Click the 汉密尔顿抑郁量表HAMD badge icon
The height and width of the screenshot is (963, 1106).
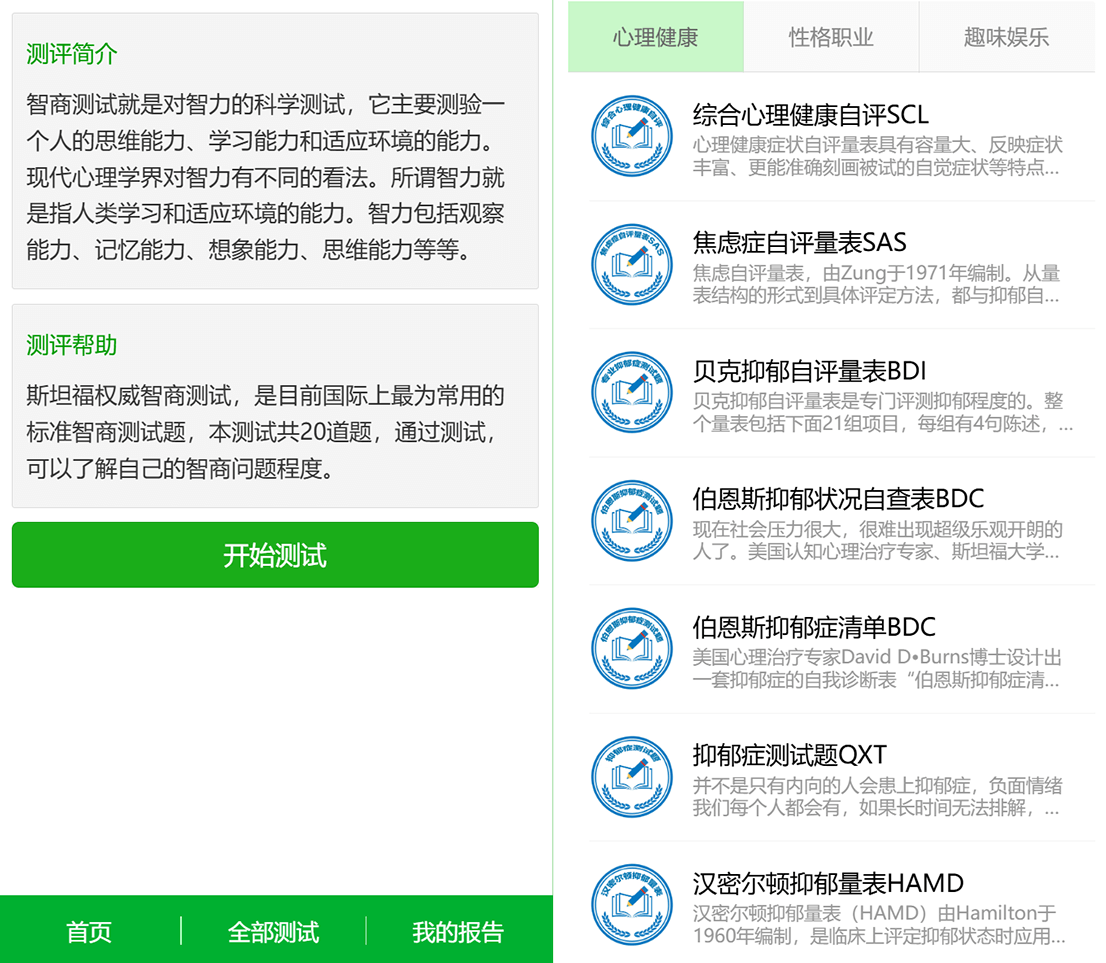point(632,903)
